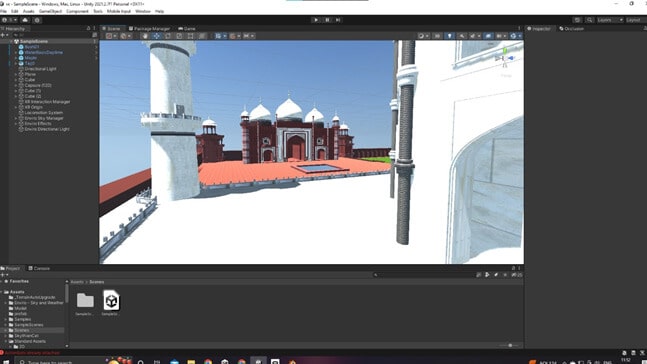Switch to the Game tab
Image resolution: width=647 pixels, height=364 pixels.
(187, 28)
